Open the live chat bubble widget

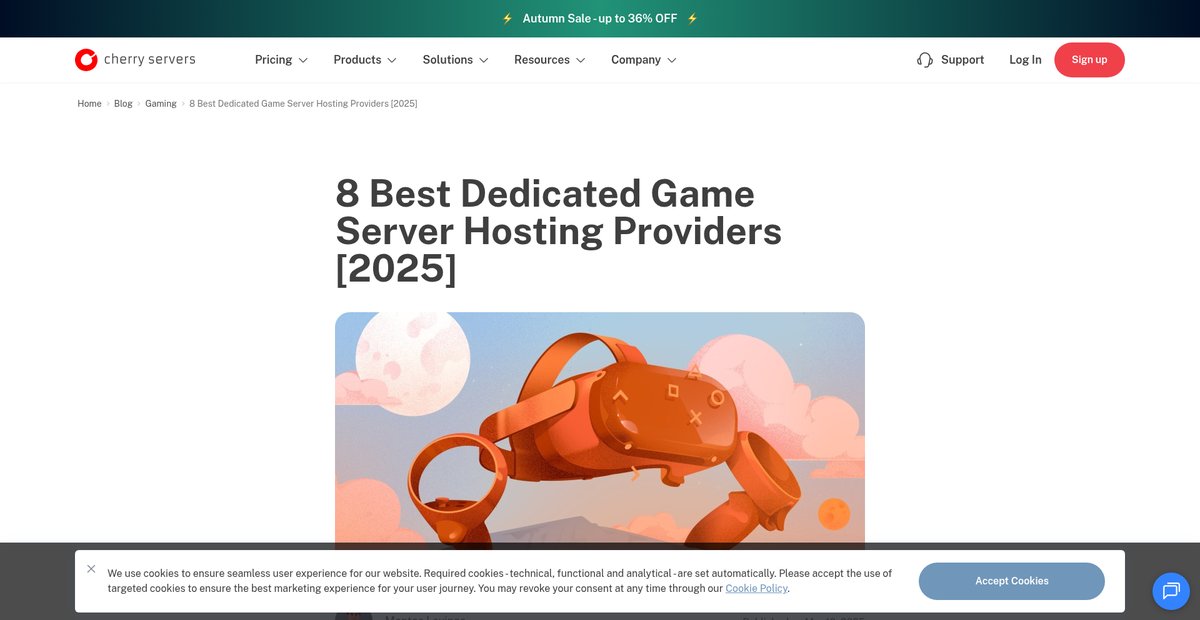[x=1171, y=591]
